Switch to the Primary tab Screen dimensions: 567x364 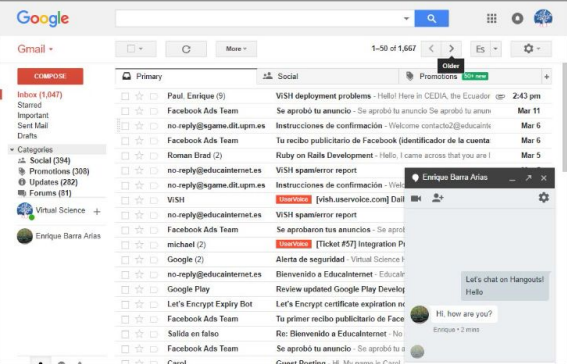[x=186, y=77]
